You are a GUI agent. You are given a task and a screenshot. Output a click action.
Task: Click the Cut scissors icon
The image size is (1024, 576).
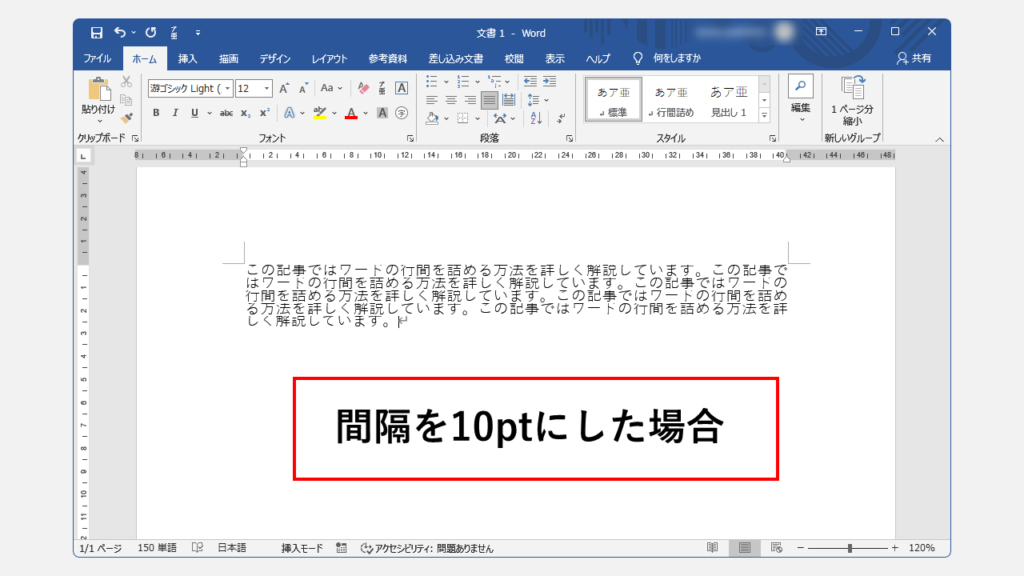coord(126,82)
